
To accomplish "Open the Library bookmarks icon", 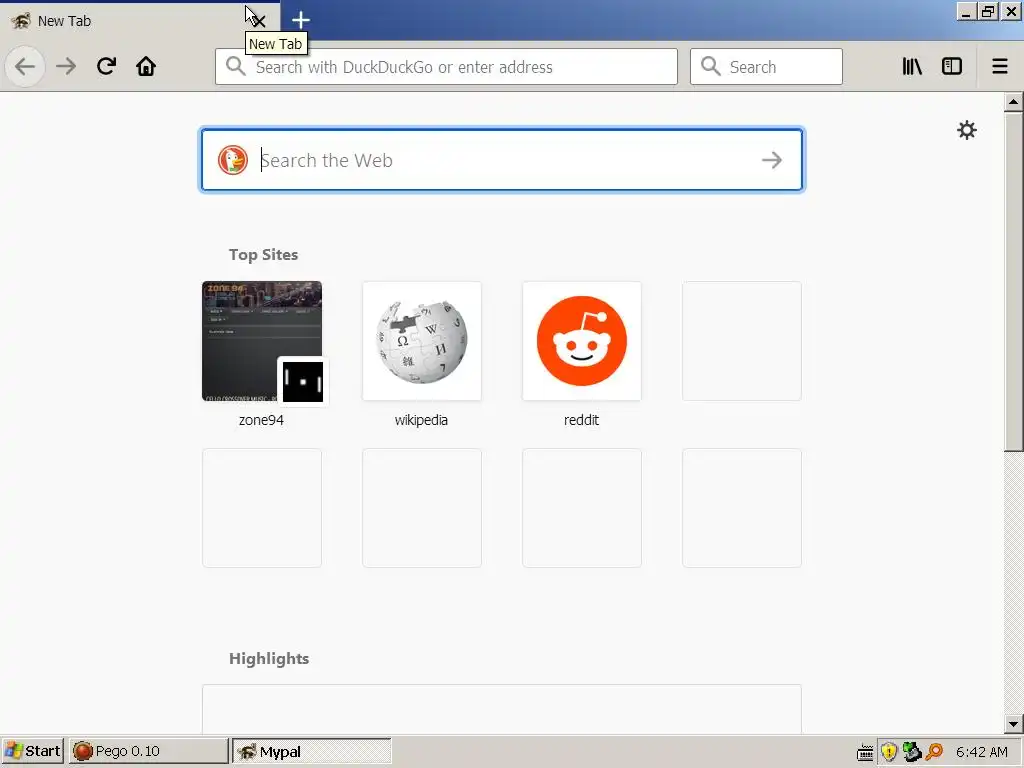I will click(x=912, y=66).
